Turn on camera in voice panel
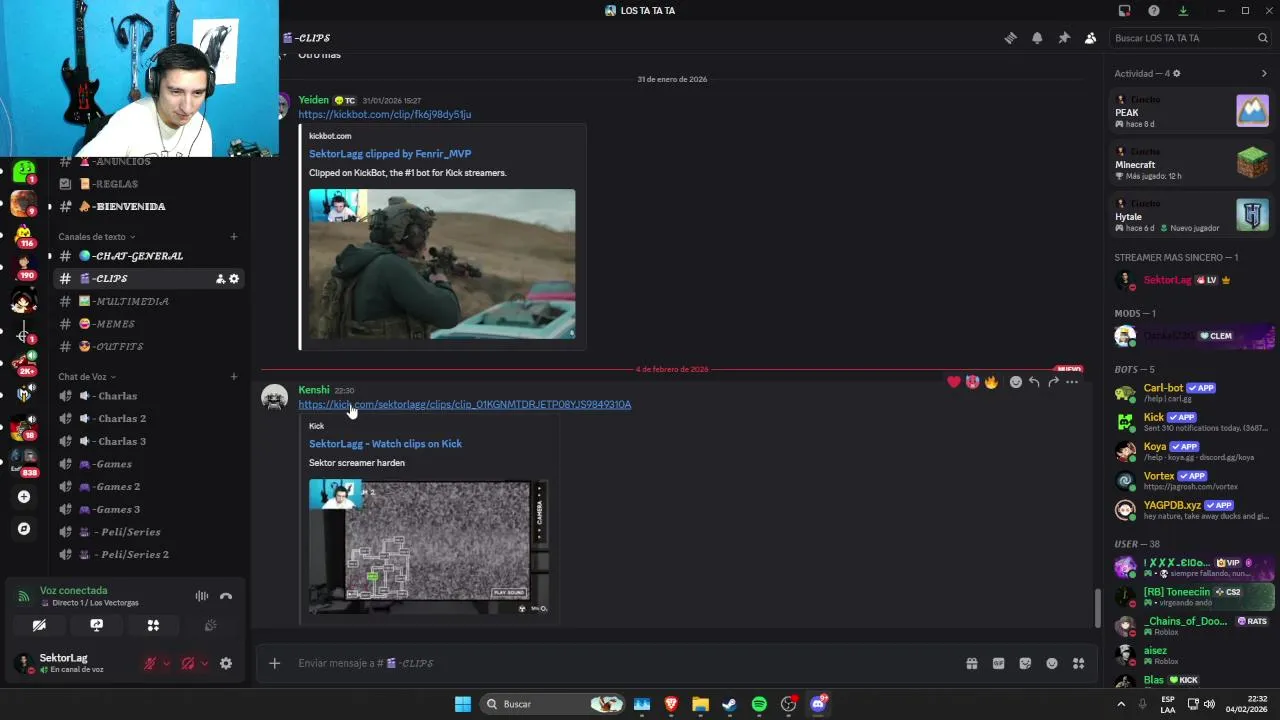 pos(39,625)
